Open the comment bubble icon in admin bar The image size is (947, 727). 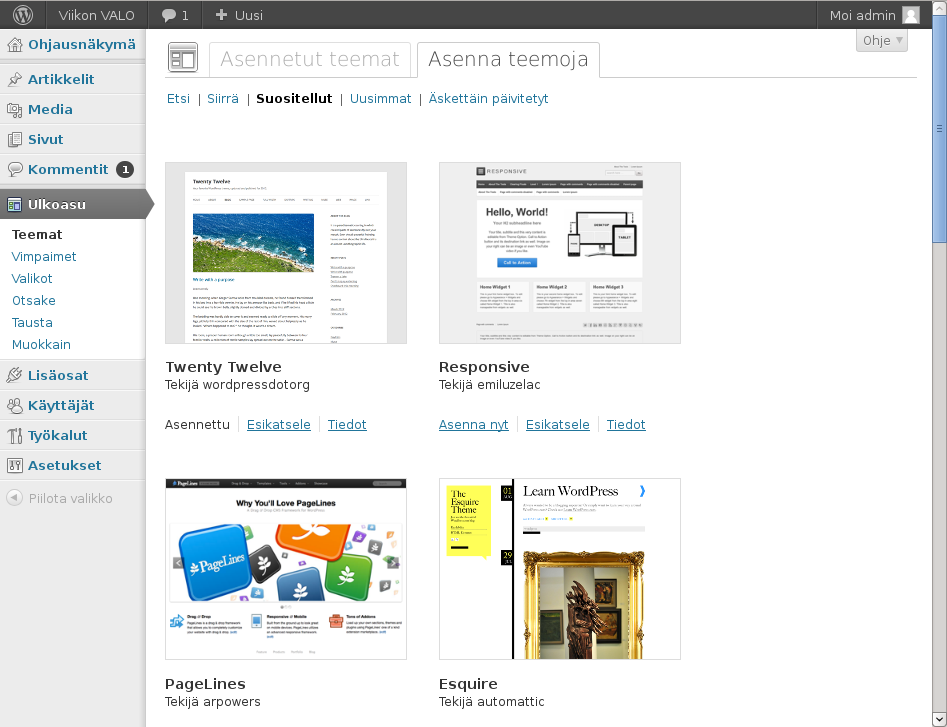tap(169, 16)
